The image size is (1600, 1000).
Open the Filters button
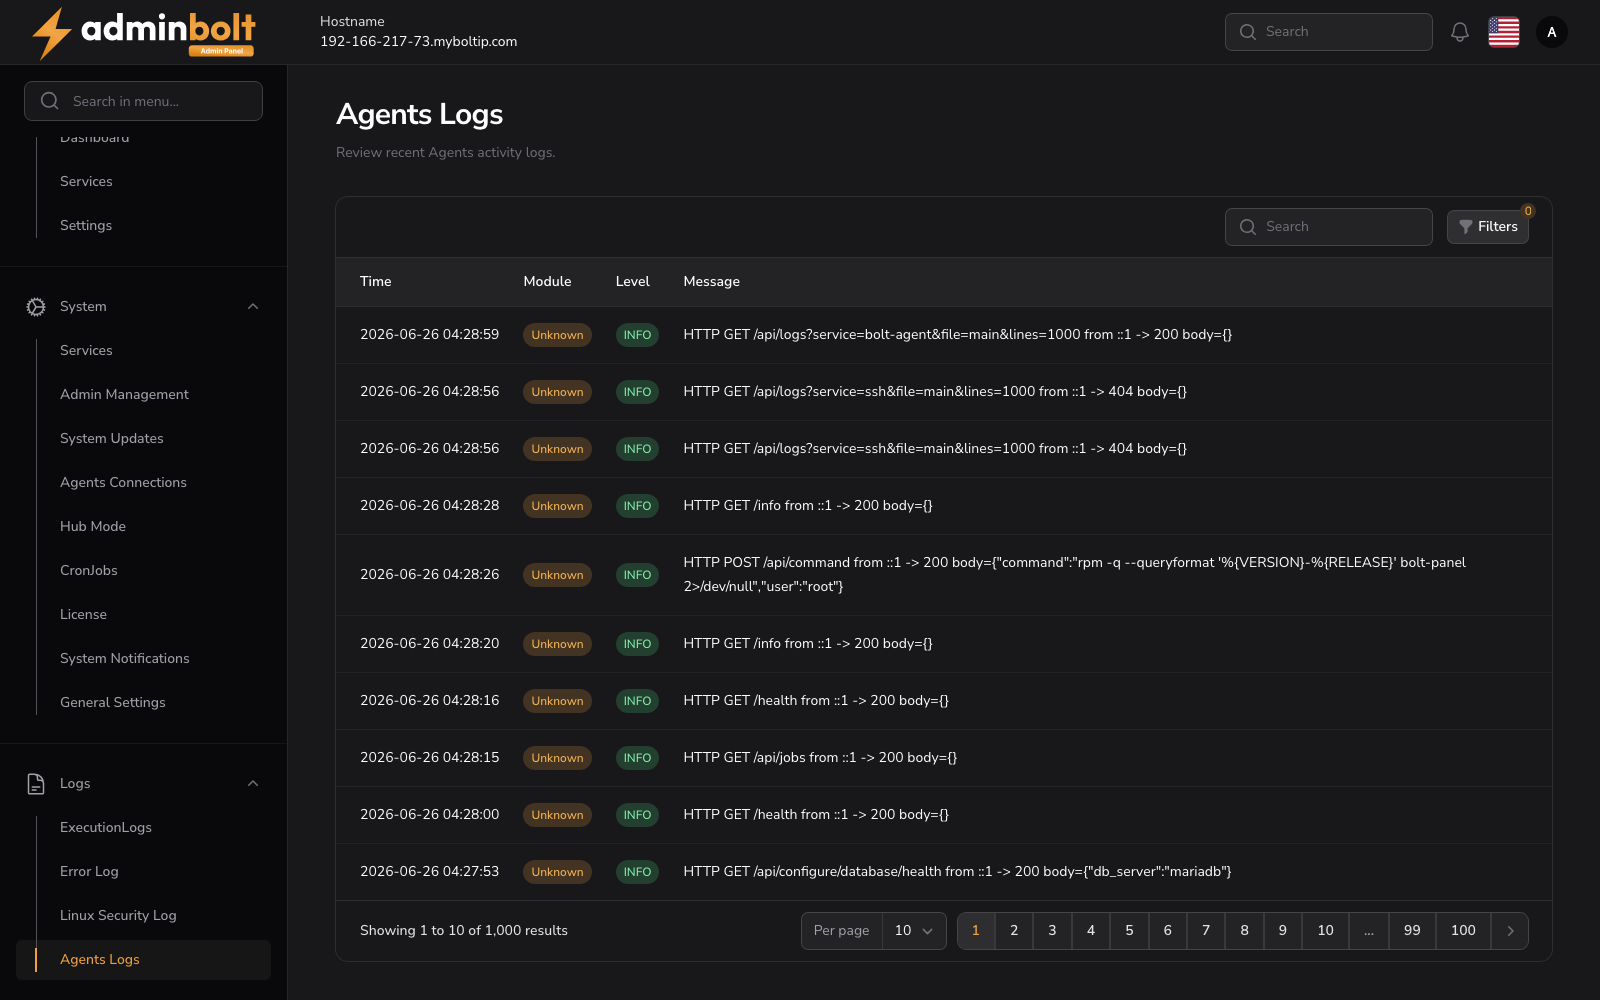[1488, 227]
